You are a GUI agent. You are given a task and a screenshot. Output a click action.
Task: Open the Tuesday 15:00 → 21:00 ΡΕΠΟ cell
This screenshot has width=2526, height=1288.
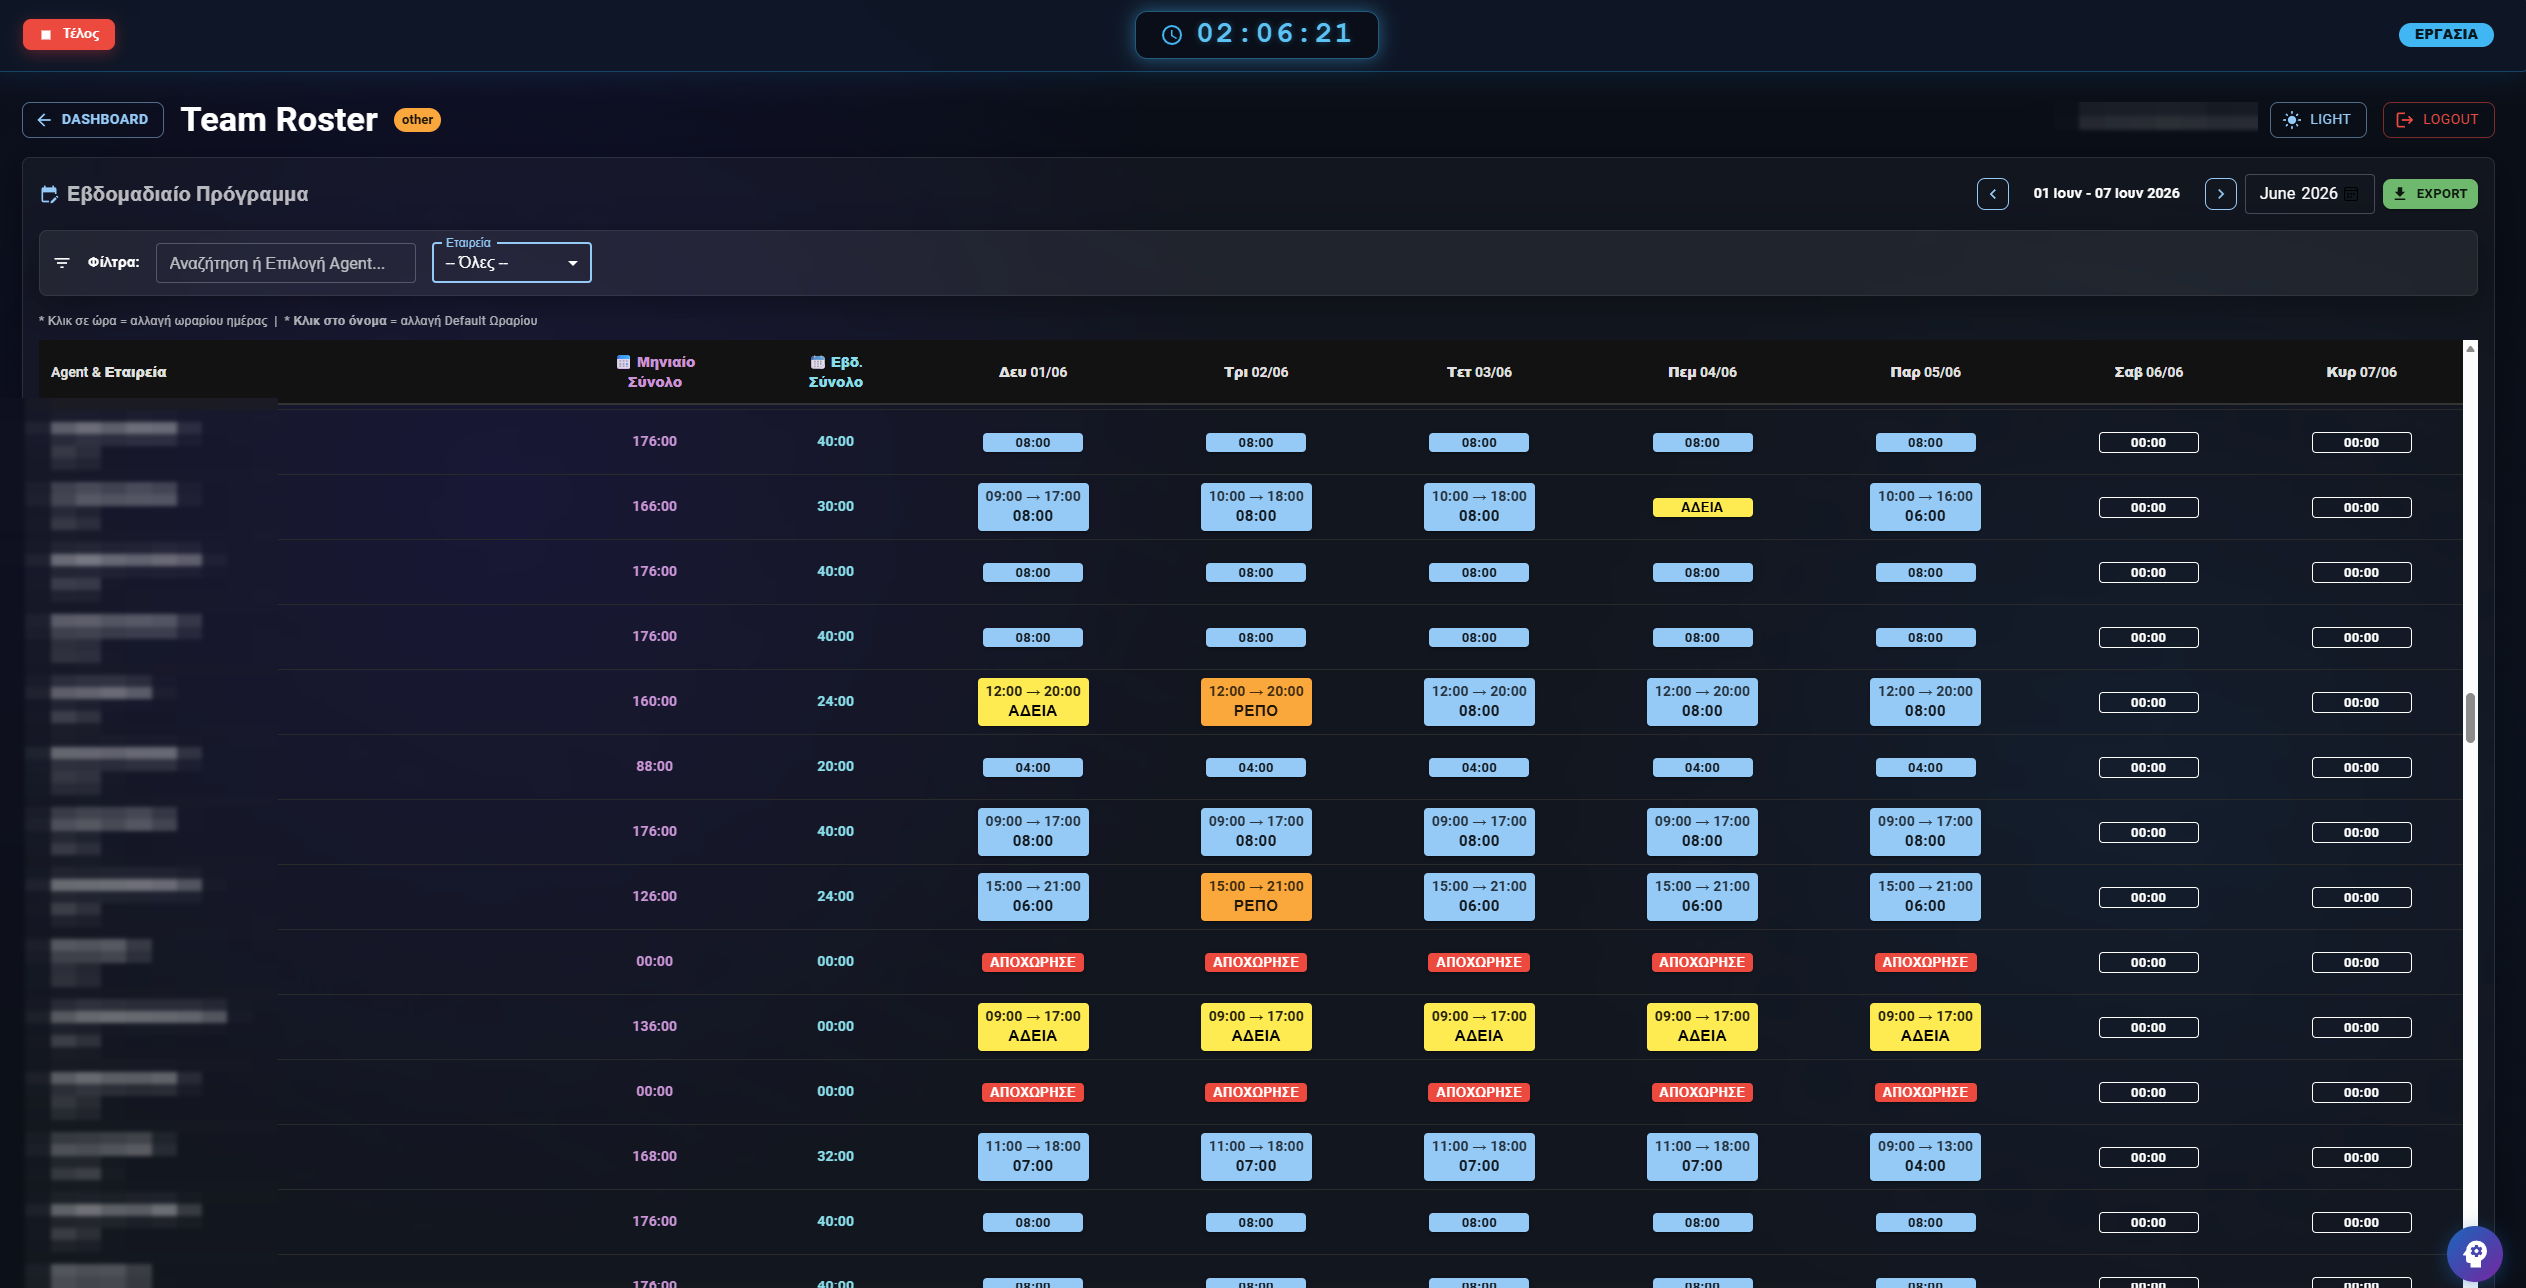coord(1256,897)
